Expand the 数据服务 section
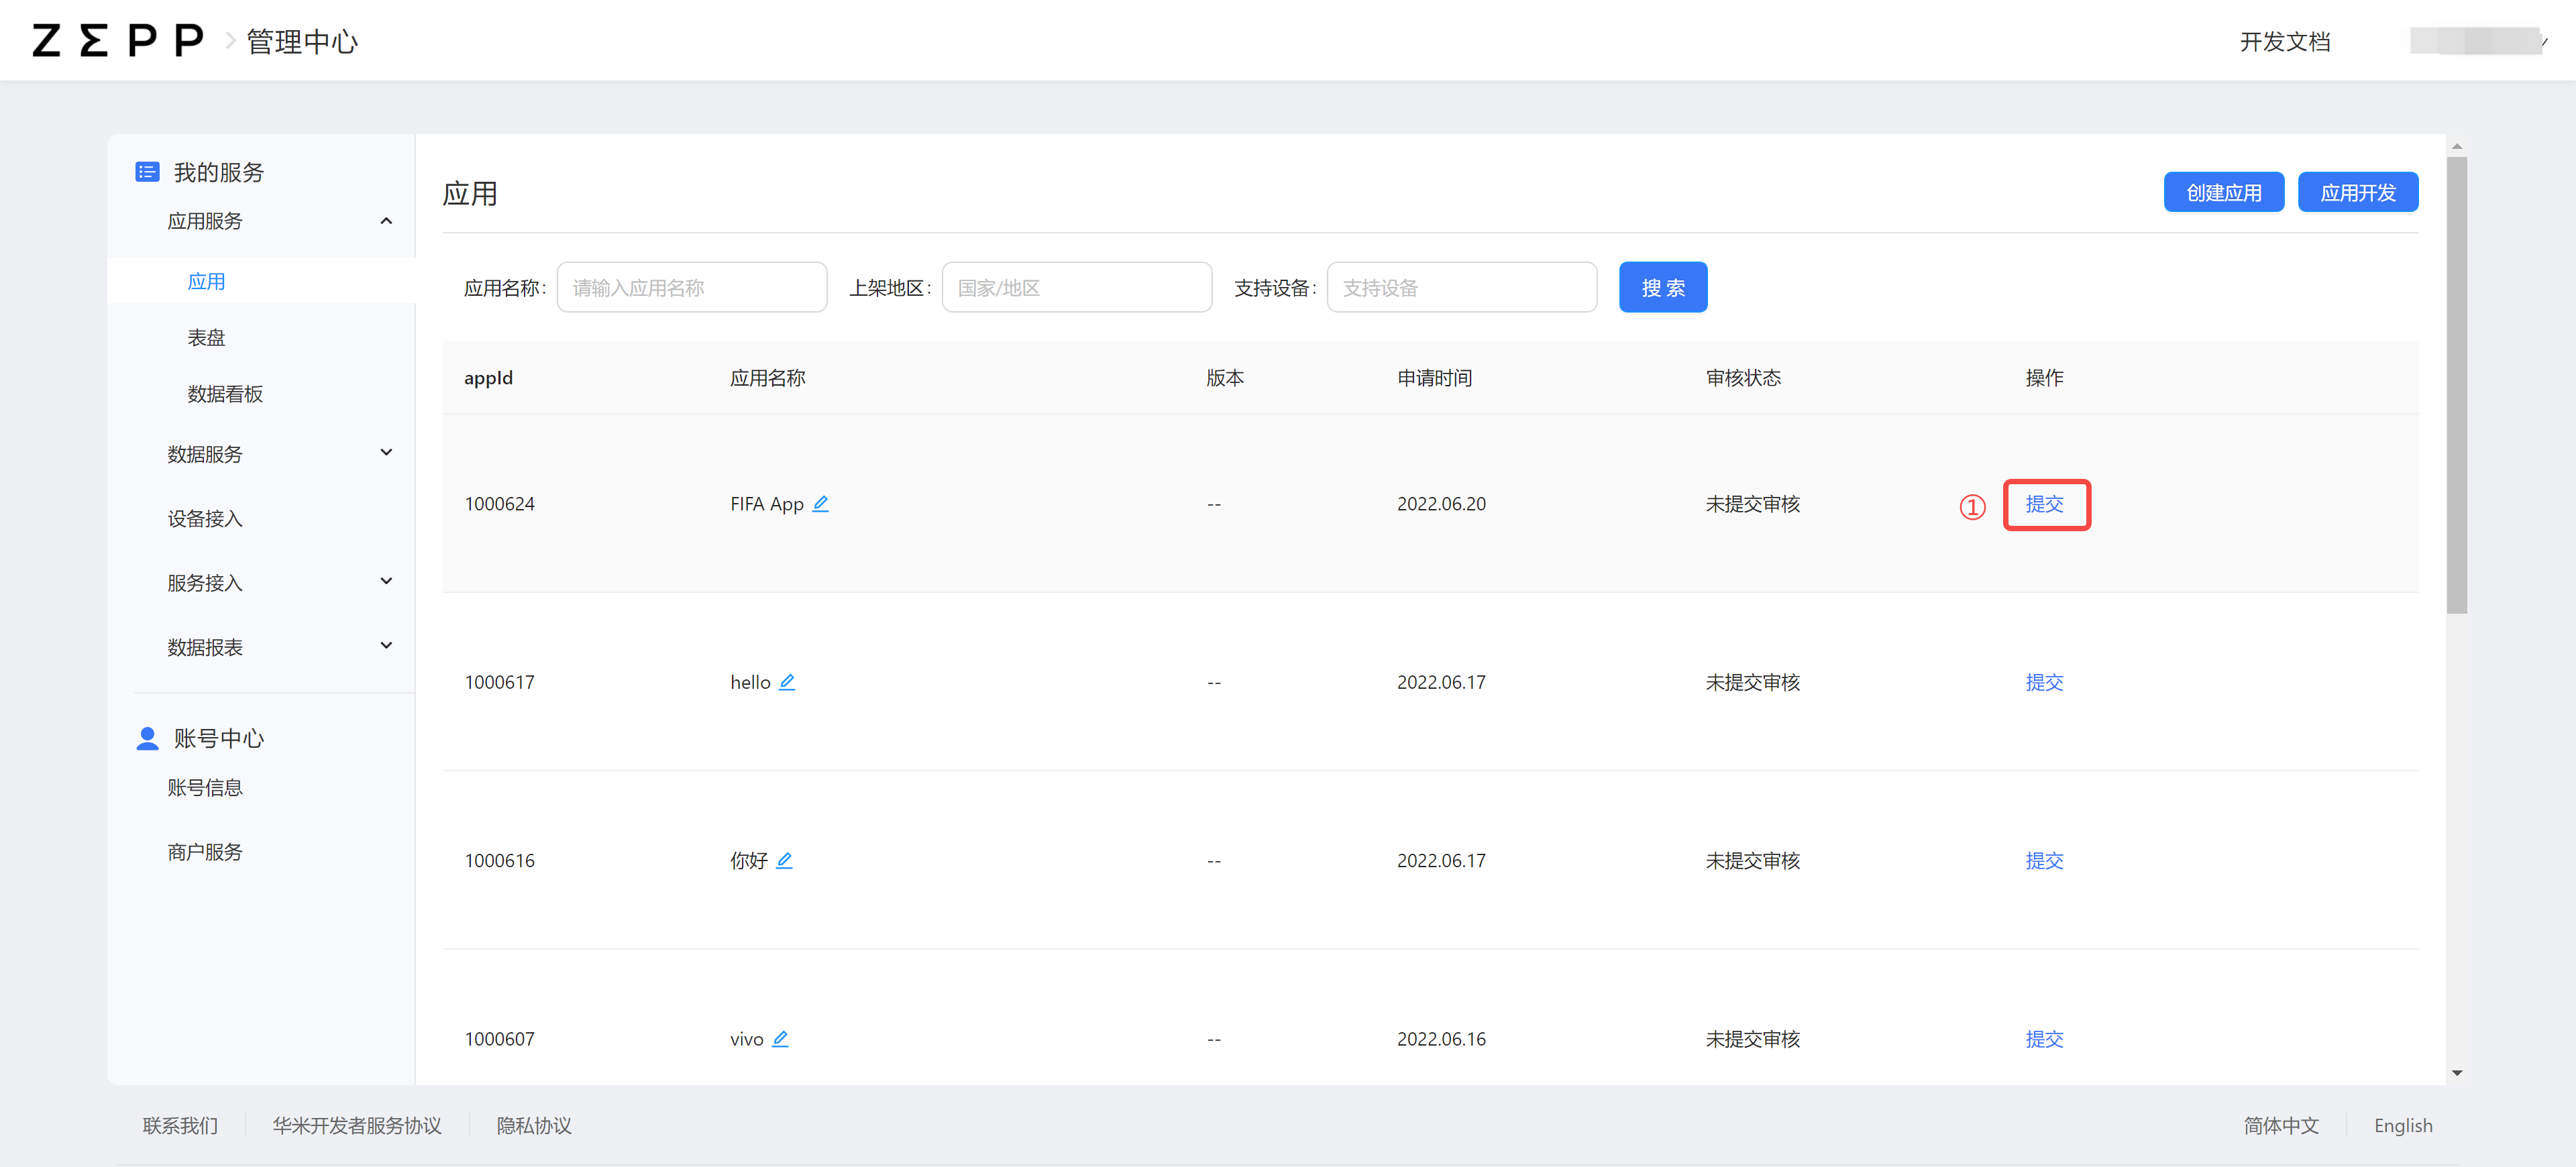The height and width of the screenshot is (1167, 2576). [386, 452]
